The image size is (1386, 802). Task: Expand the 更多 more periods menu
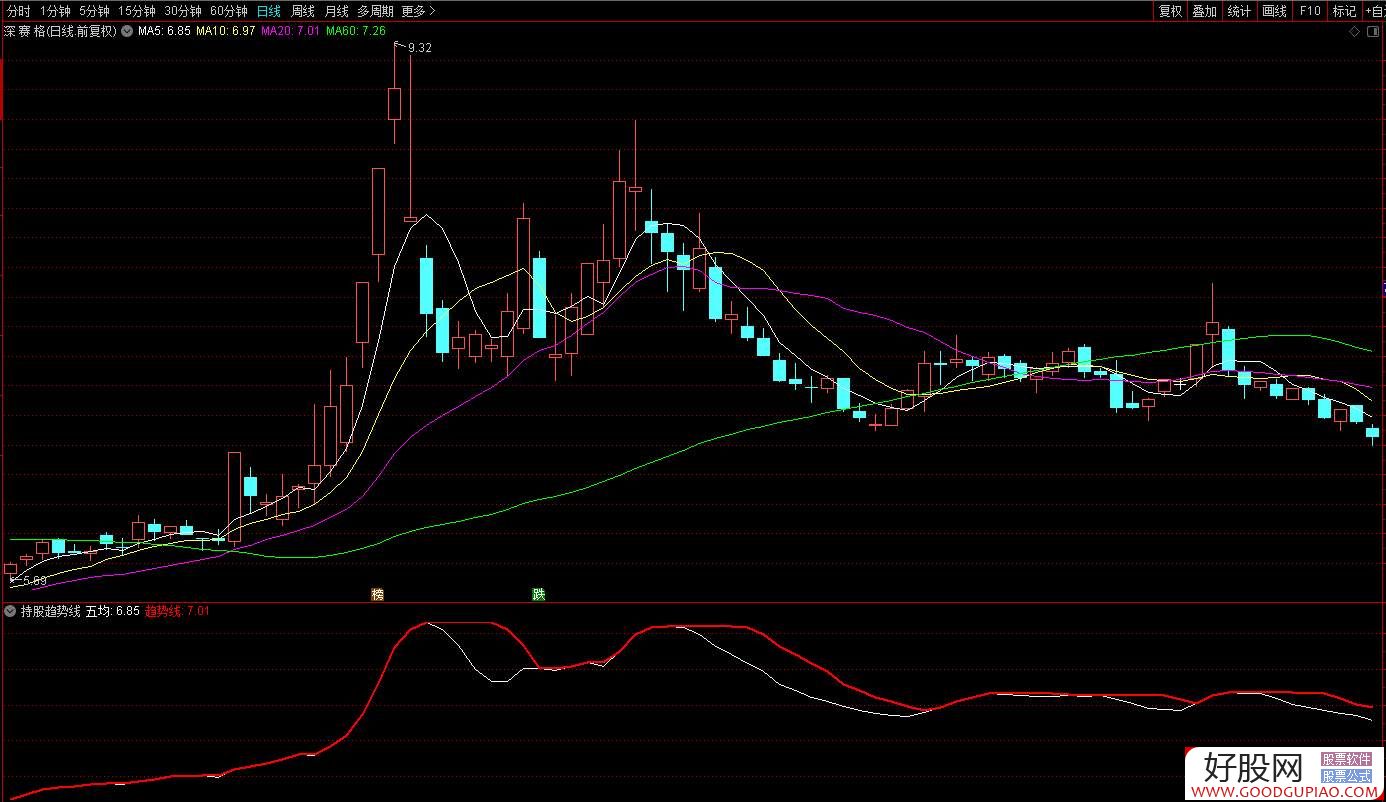pos(419,11)
